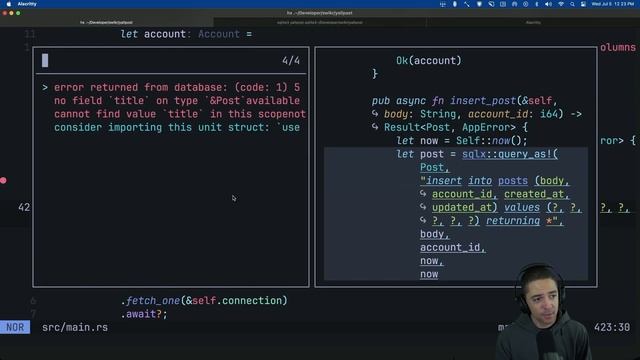Image resolution: width=640 pixels, height=360 pixels.
Task: Switch to the third Alacritty tab
Action: [x=533, y=22]
